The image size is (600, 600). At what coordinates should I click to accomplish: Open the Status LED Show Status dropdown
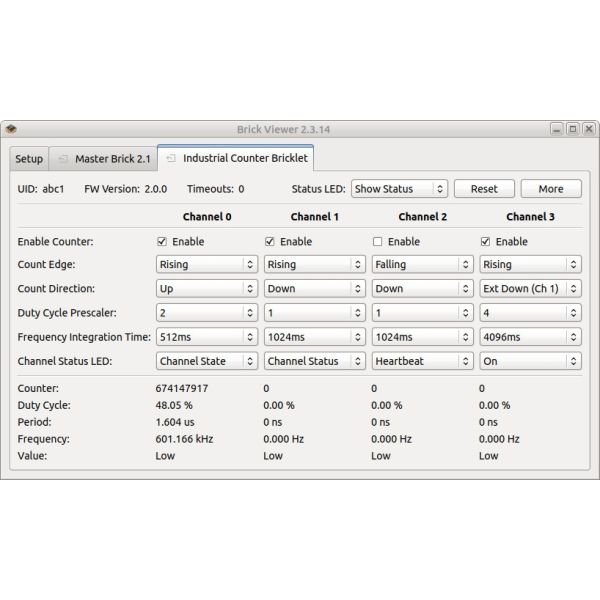tap(399, 189)
